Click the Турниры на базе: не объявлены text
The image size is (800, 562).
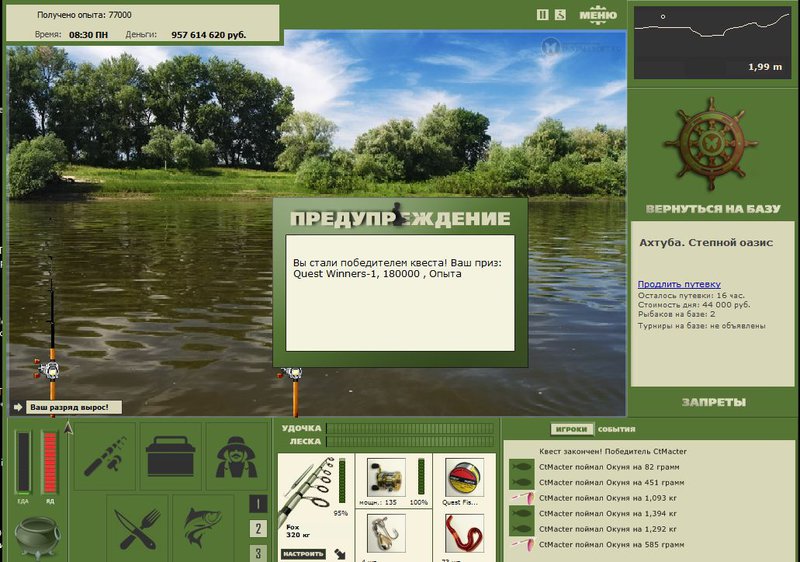click(x=702, y=325)
